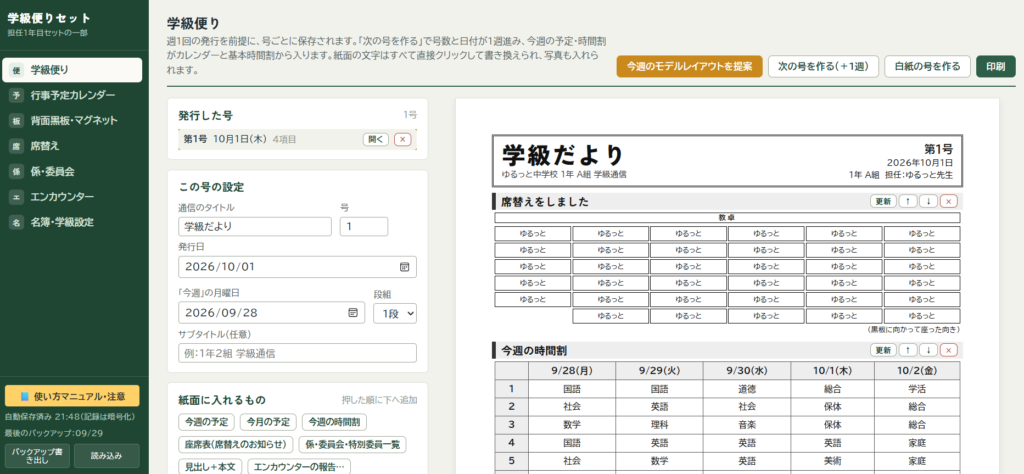
Task: Click 第1号 text in newsletter header
Action: 938,148
